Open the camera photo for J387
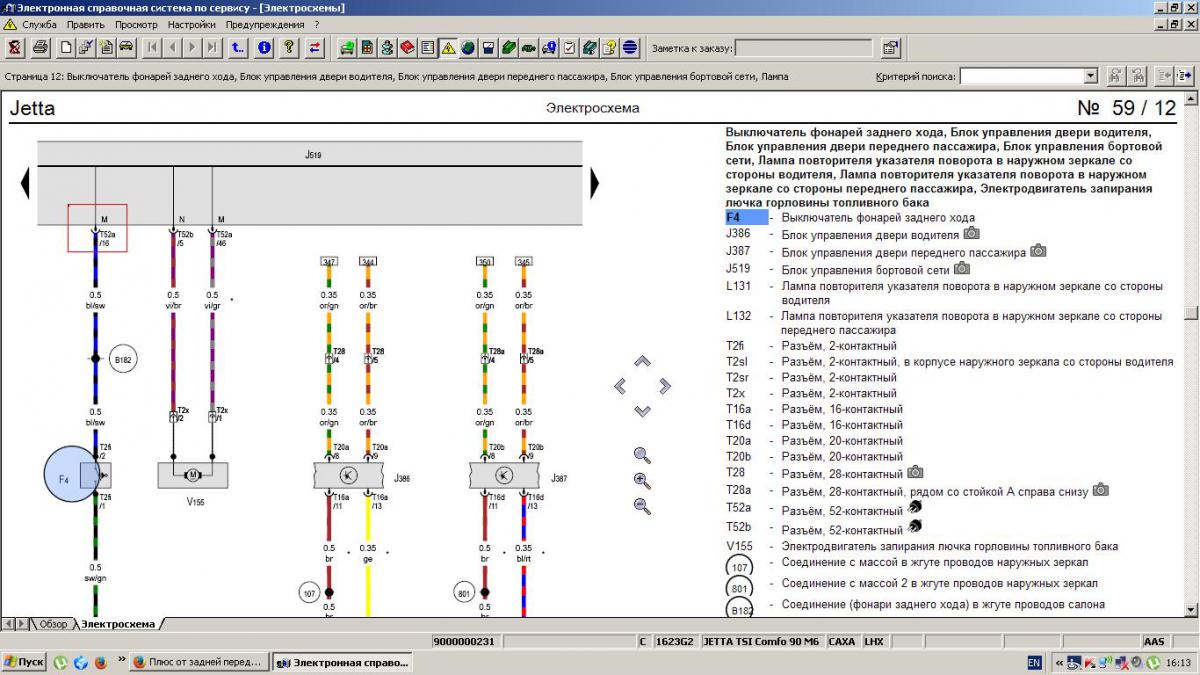This screenshot has height=675, width=1200. pyautogui.click(x=1039, y=250)
